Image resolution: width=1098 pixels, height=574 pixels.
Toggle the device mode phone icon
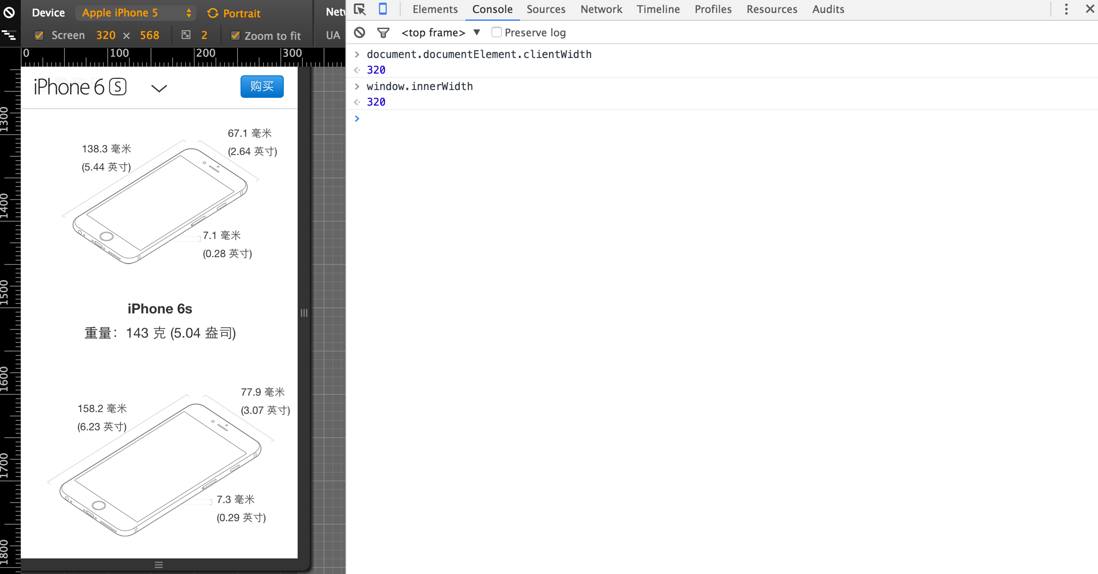[x=382, y=9]
